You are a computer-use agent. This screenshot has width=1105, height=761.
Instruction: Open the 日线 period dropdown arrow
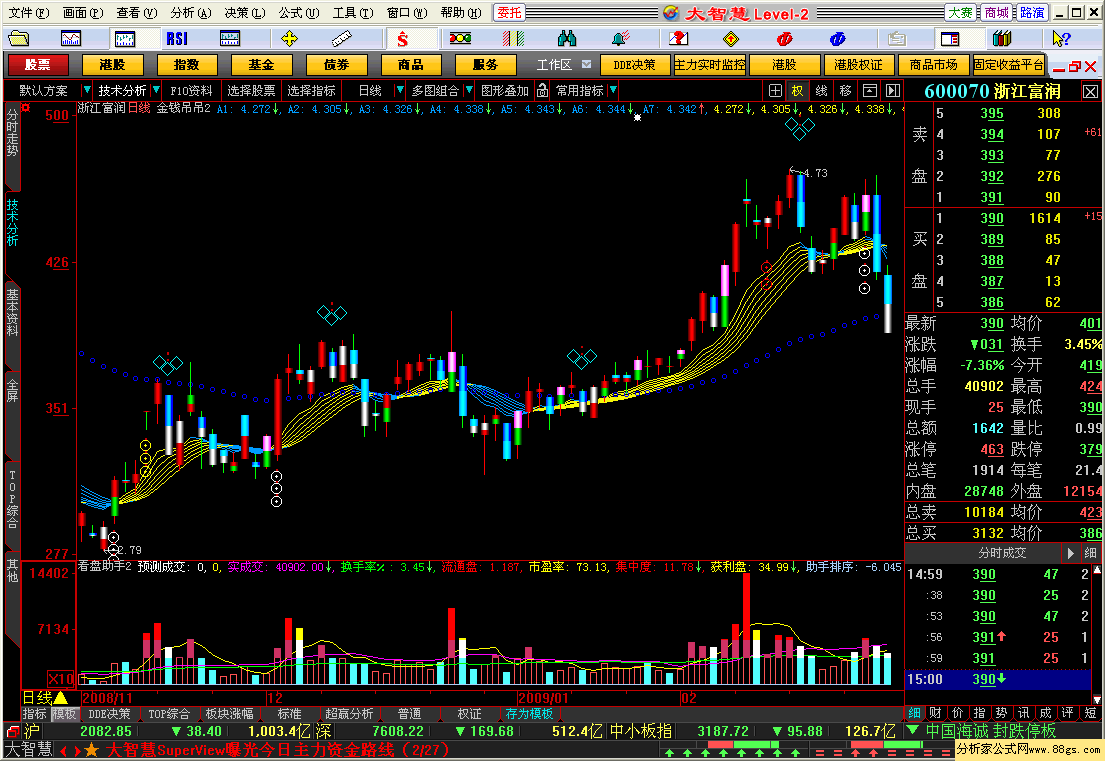coord(400,90)
